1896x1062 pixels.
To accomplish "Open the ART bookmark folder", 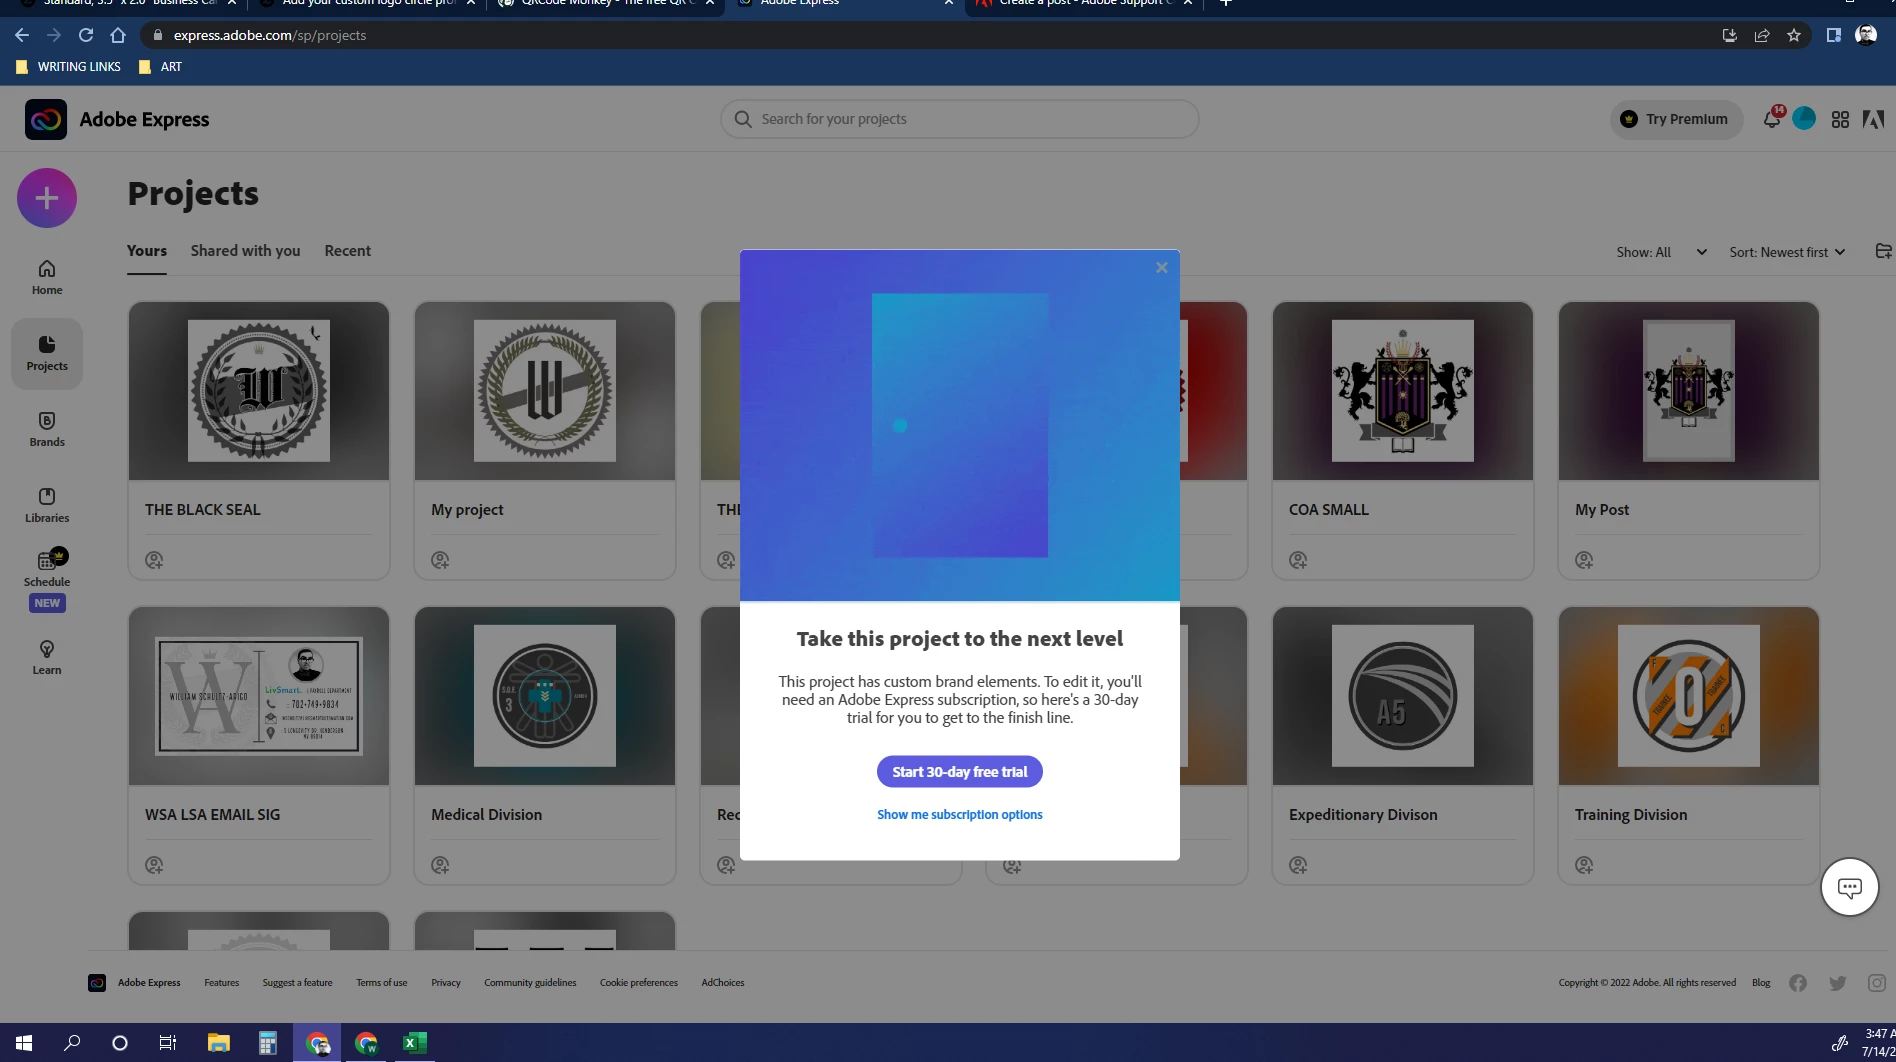I will (x=161, y=67).
